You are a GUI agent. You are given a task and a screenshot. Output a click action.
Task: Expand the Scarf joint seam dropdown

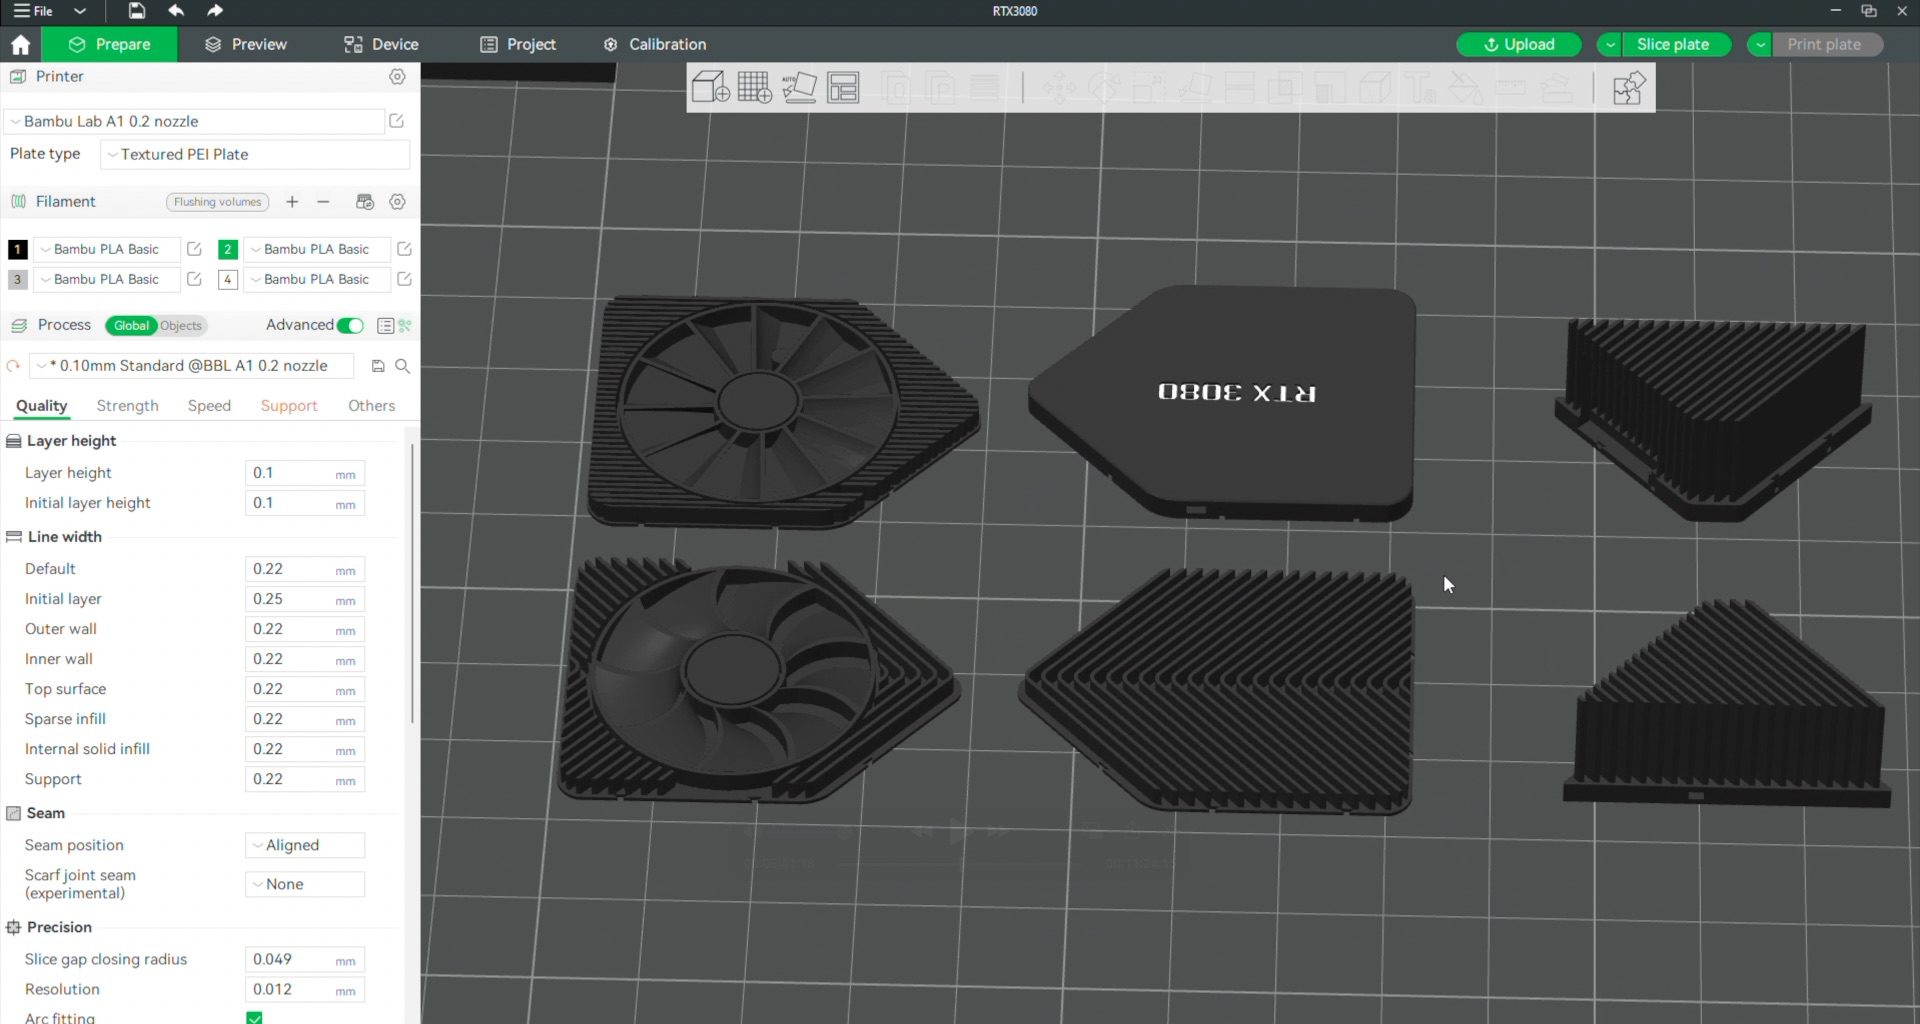[x=305, y=884]
